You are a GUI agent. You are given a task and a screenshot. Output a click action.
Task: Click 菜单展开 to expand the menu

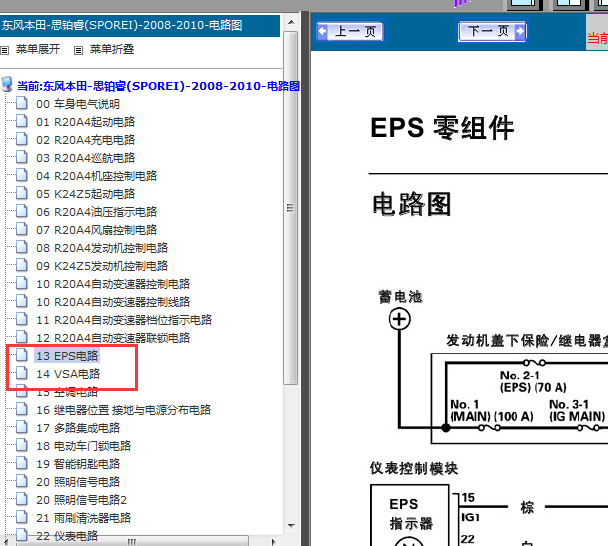(x=38, y=49)
